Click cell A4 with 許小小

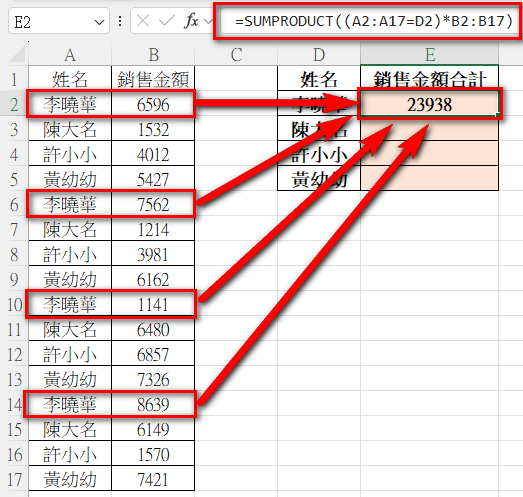click(x=70, y=154)
